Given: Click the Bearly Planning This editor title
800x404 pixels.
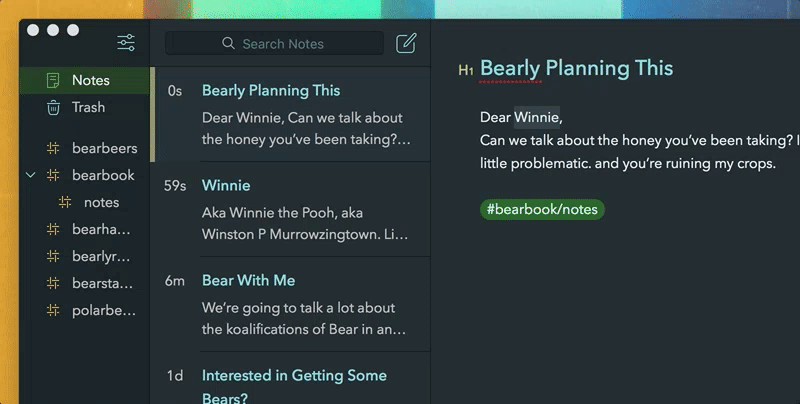Looking at the screenshot, I should click(x=576, y=68).
